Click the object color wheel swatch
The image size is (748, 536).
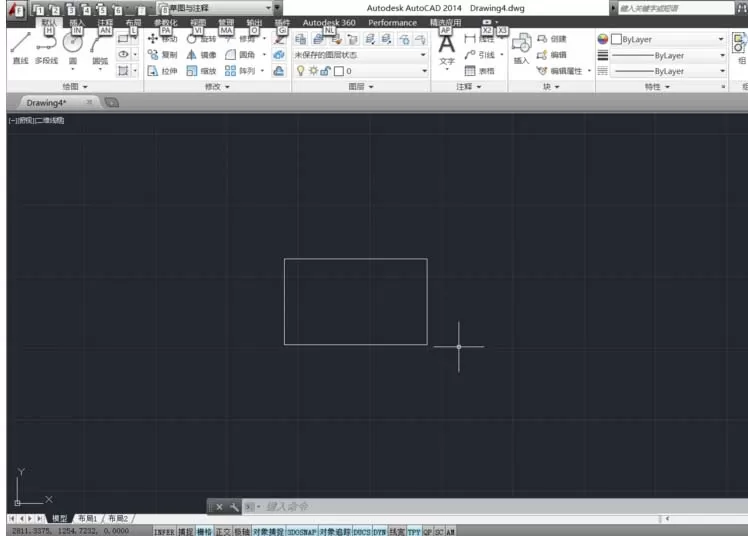tap(603, 39)
